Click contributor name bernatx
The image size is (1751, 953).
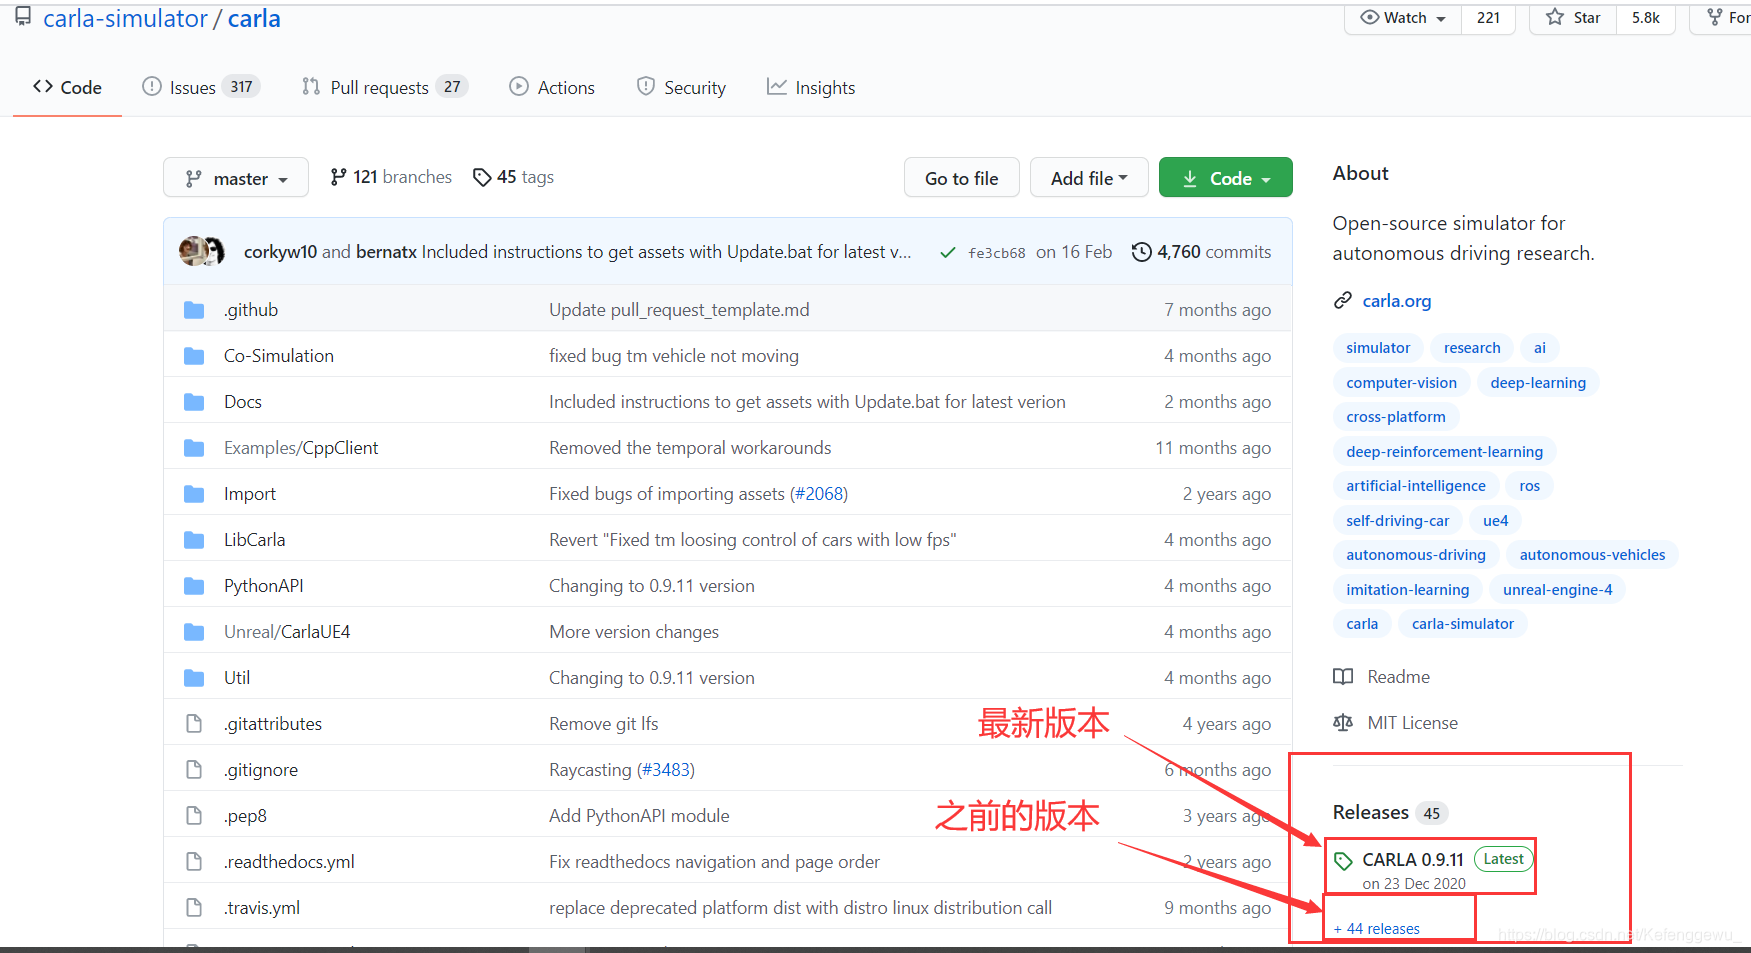(x=386, y=252)
